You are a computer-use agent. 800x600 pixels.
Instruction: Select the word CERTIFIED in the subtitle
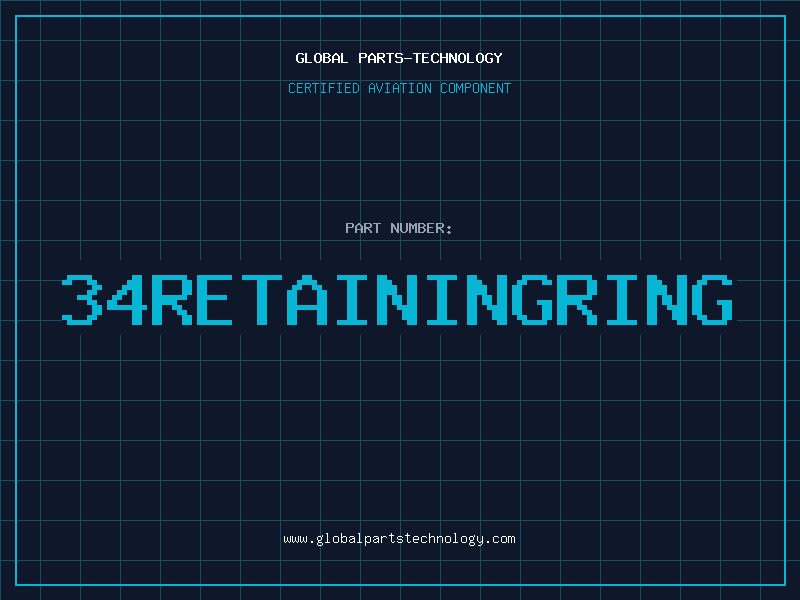click(x=324, y=88)
